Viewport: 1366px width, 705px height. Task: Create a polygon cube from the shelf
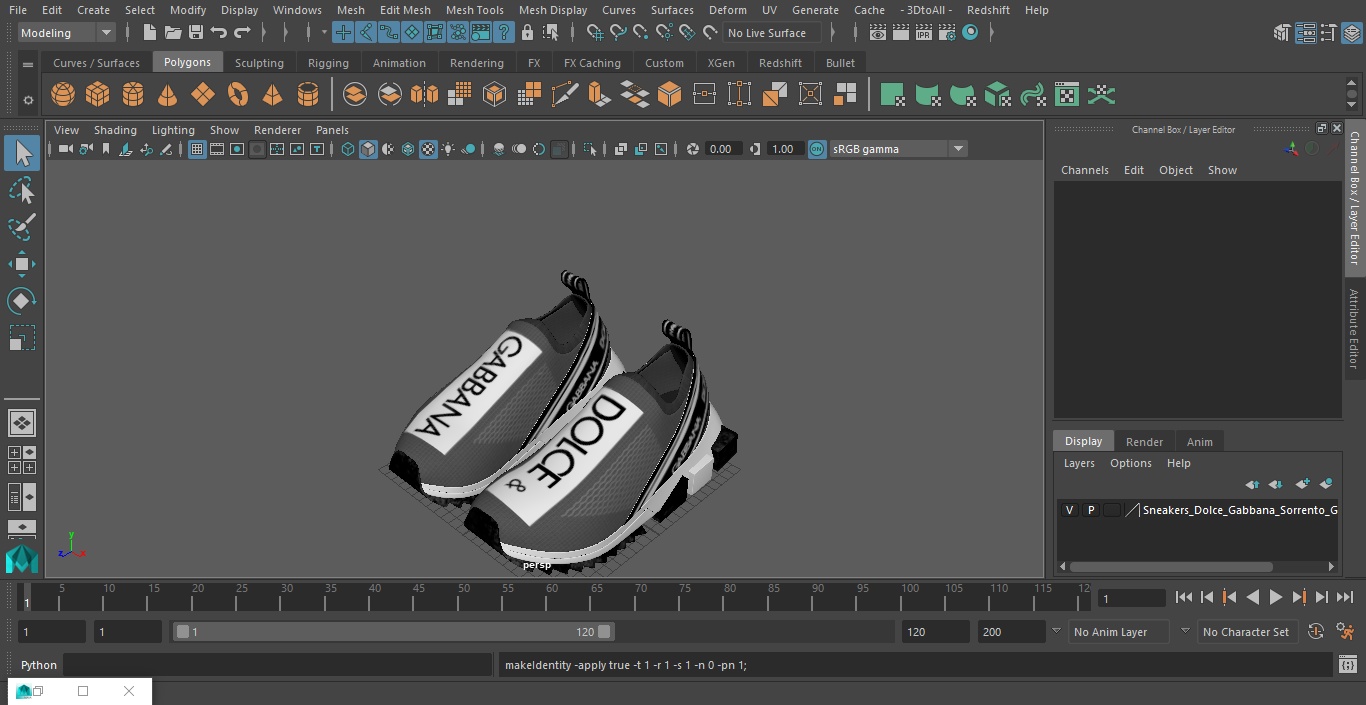(x=98, y=95)
